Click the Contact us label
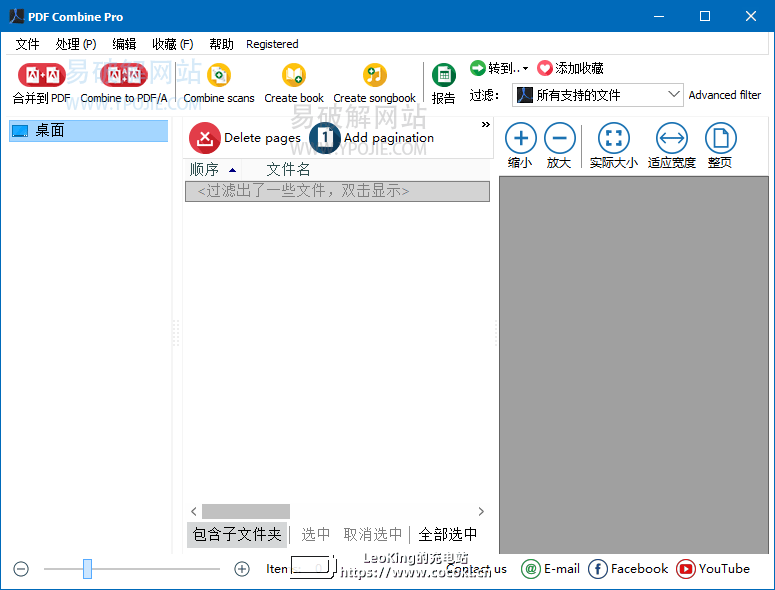This screenshot has width=775, height=590. click(x=476, y=569)
